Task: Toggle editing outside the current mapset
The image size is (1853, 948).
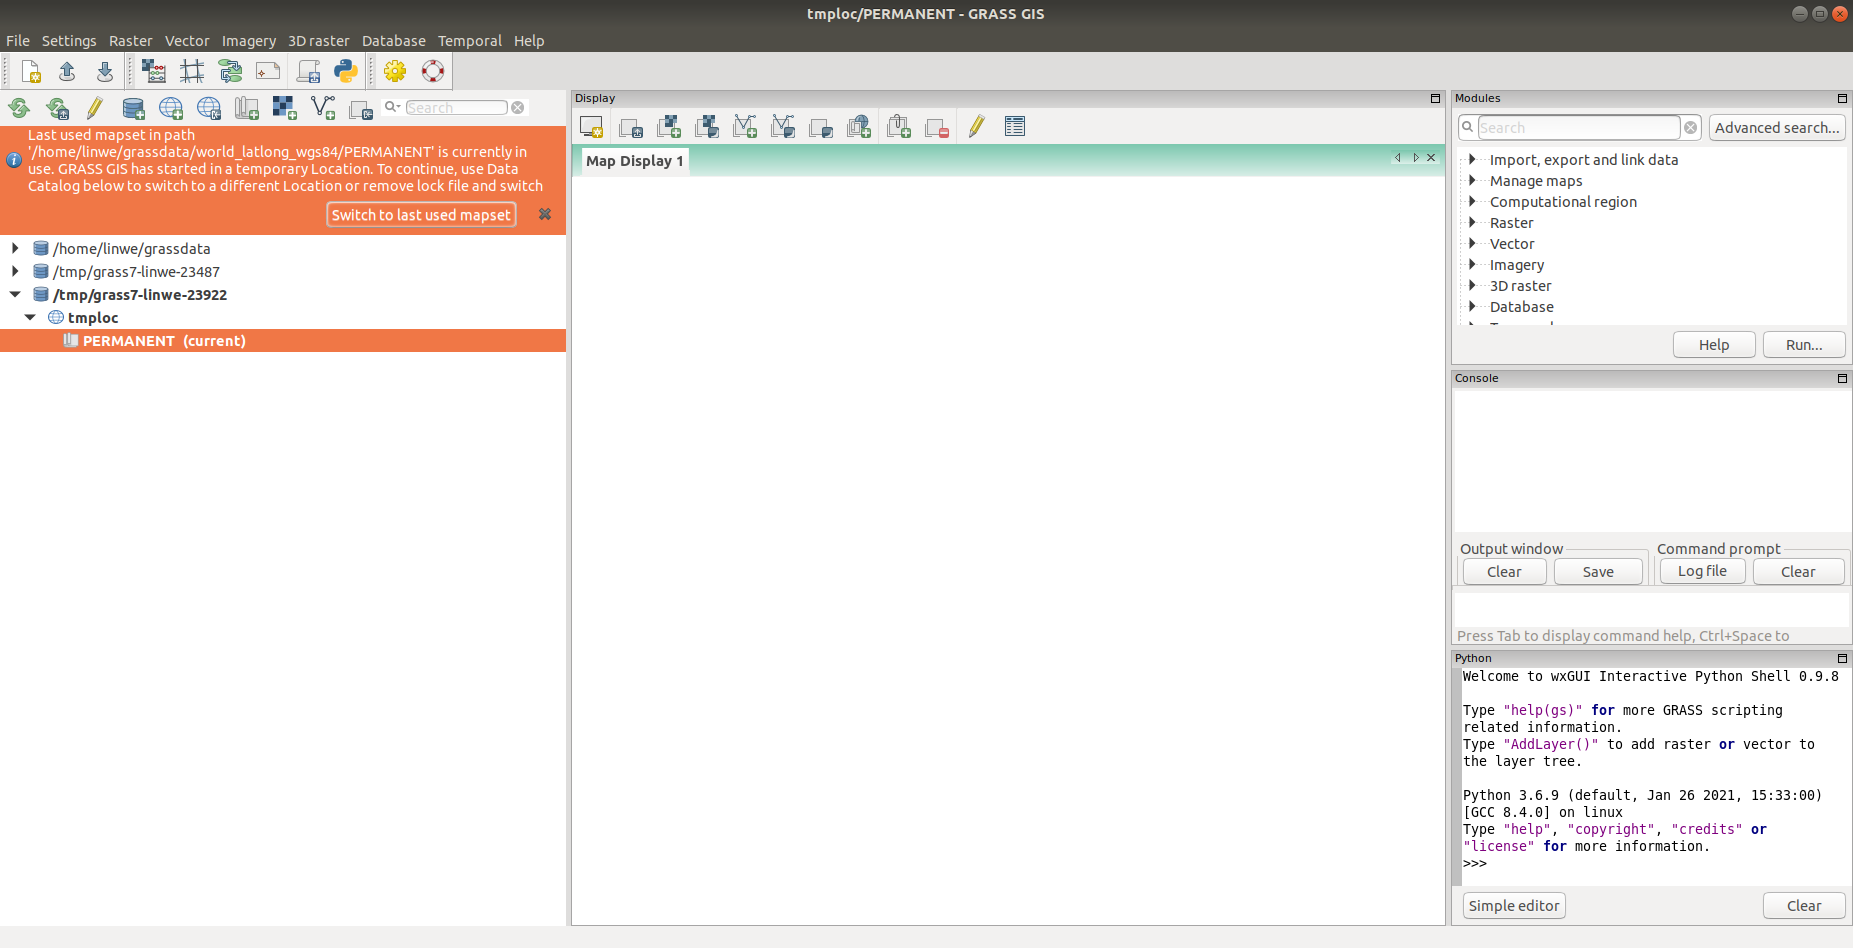Action: (x=95, y=108)
